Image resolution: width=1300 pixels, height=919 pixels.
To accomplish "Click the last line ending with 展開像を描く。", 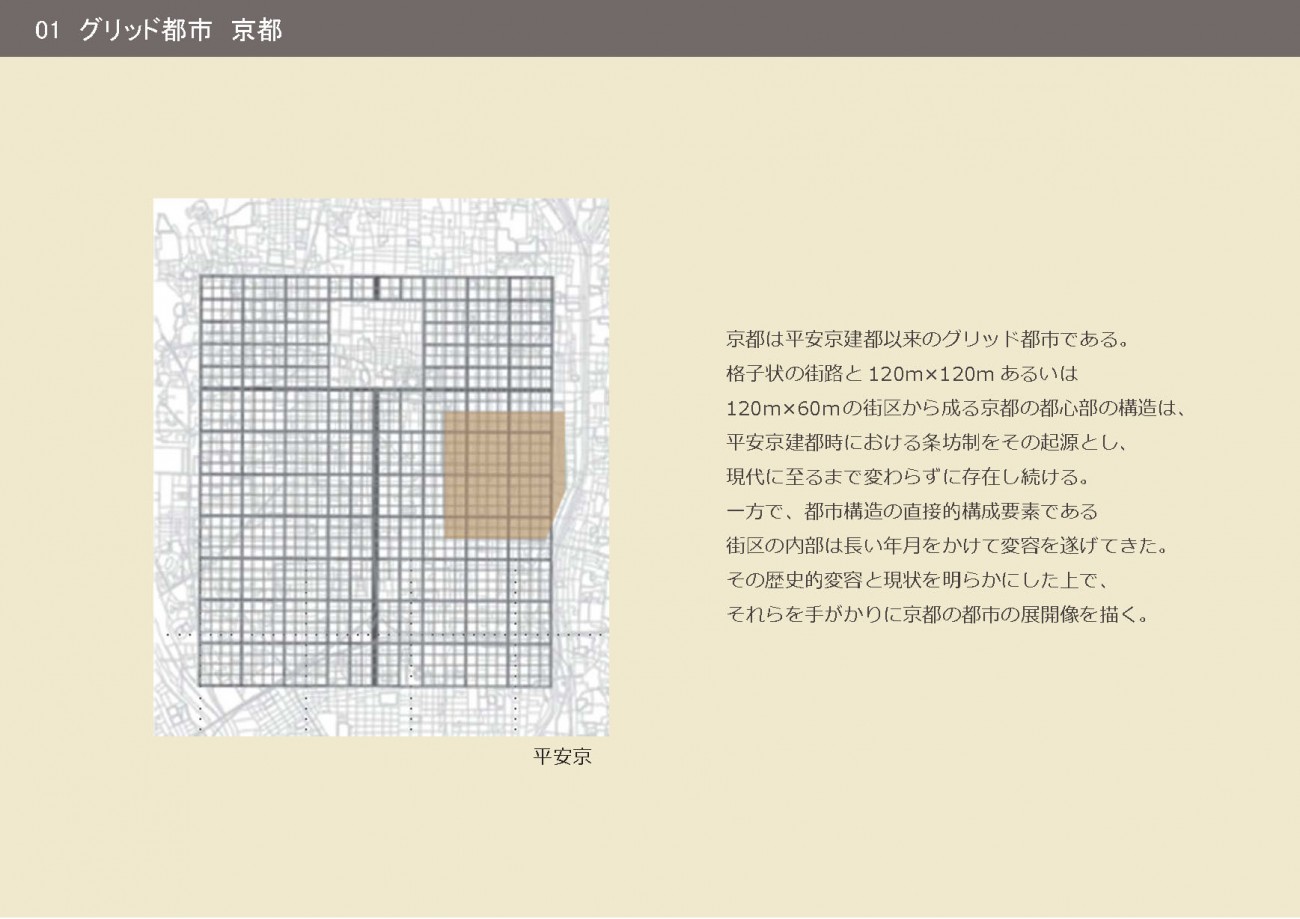I will tap(940, 615).
